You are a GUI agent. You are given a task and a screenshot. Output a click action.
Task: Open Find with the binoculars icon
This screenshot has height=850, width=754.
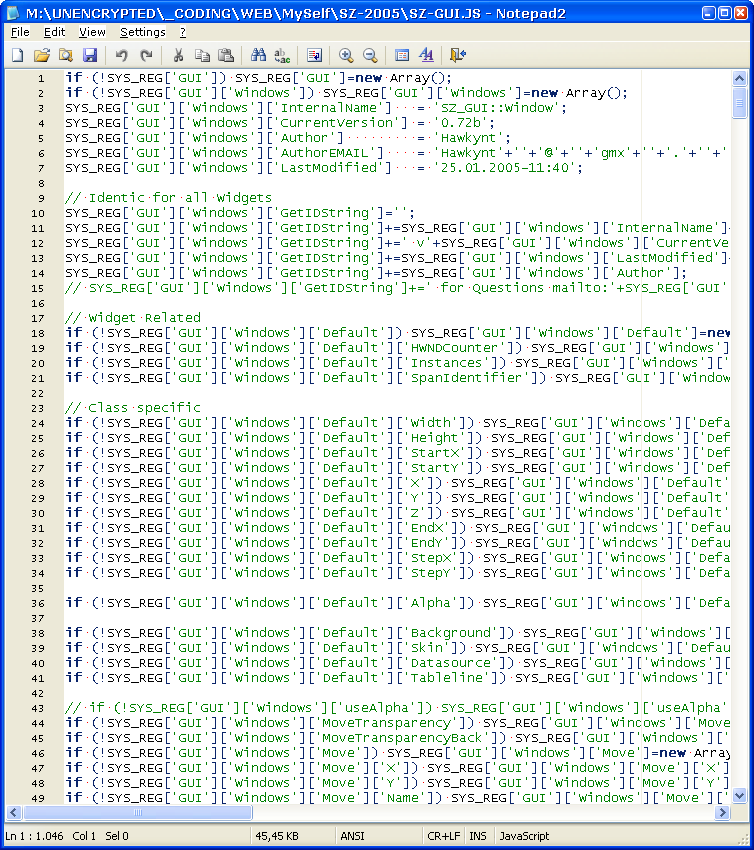tap(258, 55)
